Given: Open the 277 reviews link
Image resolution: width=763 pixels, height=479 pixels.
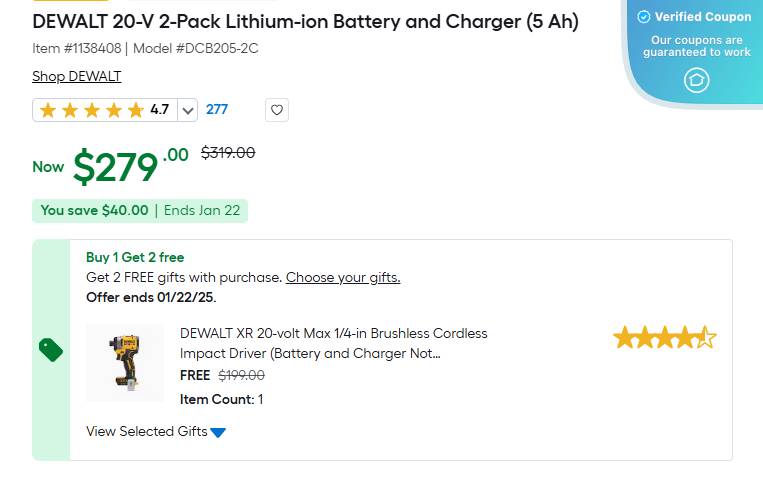Looking at the screenshot, I should [x=217, y=110].
